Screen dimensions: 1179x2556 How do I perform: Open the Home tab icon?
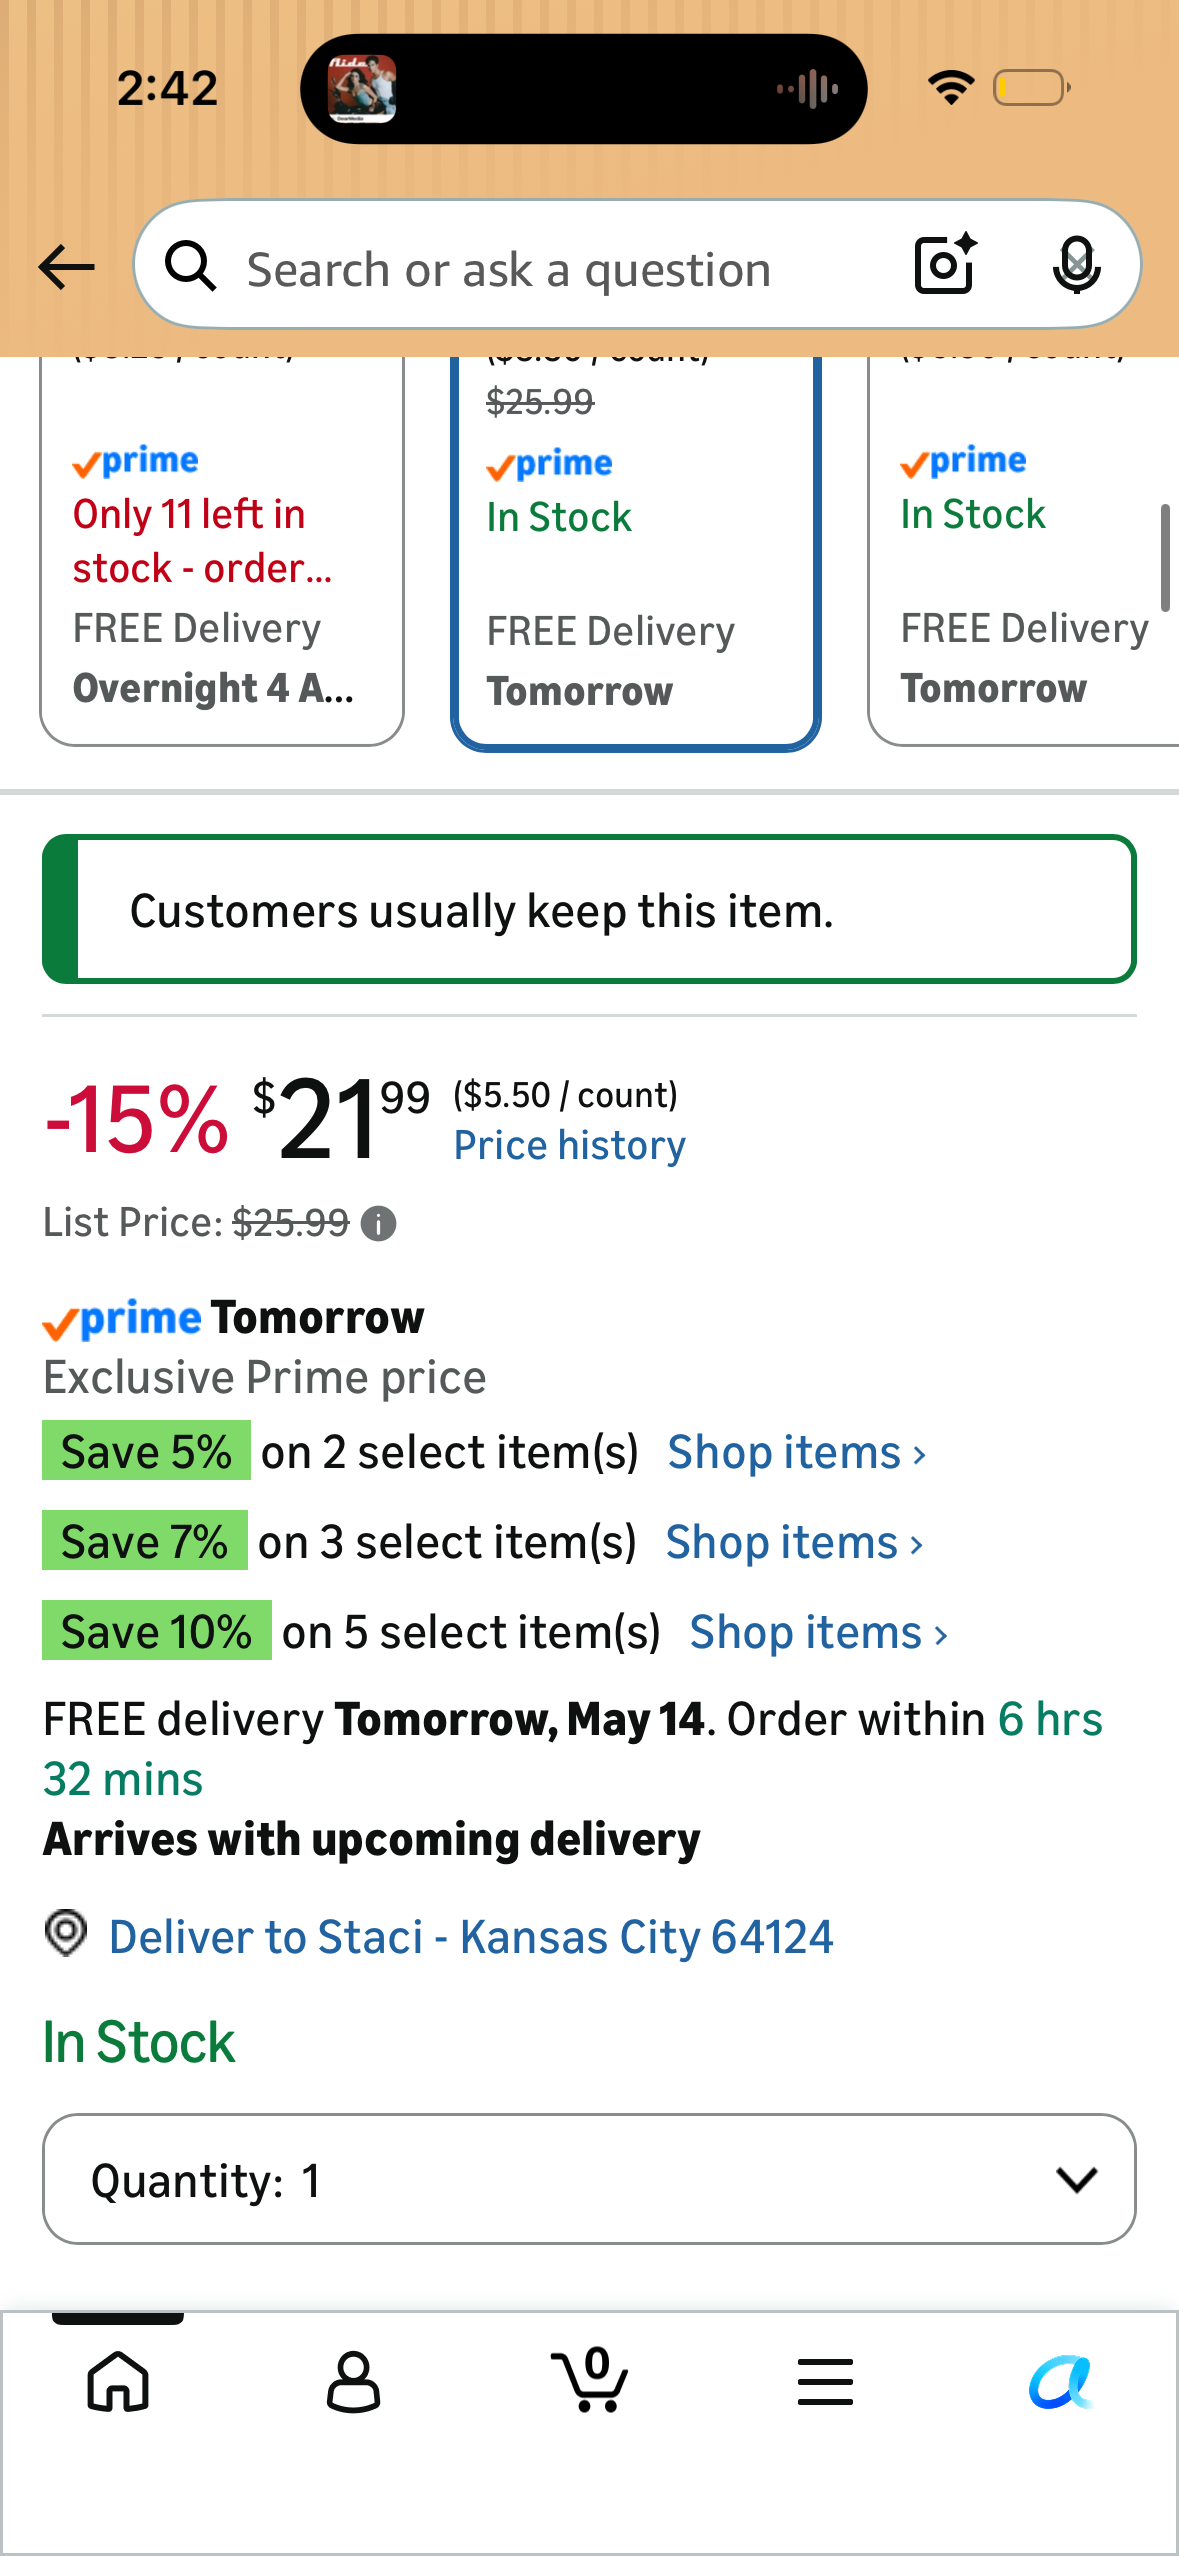[118, 2381]
